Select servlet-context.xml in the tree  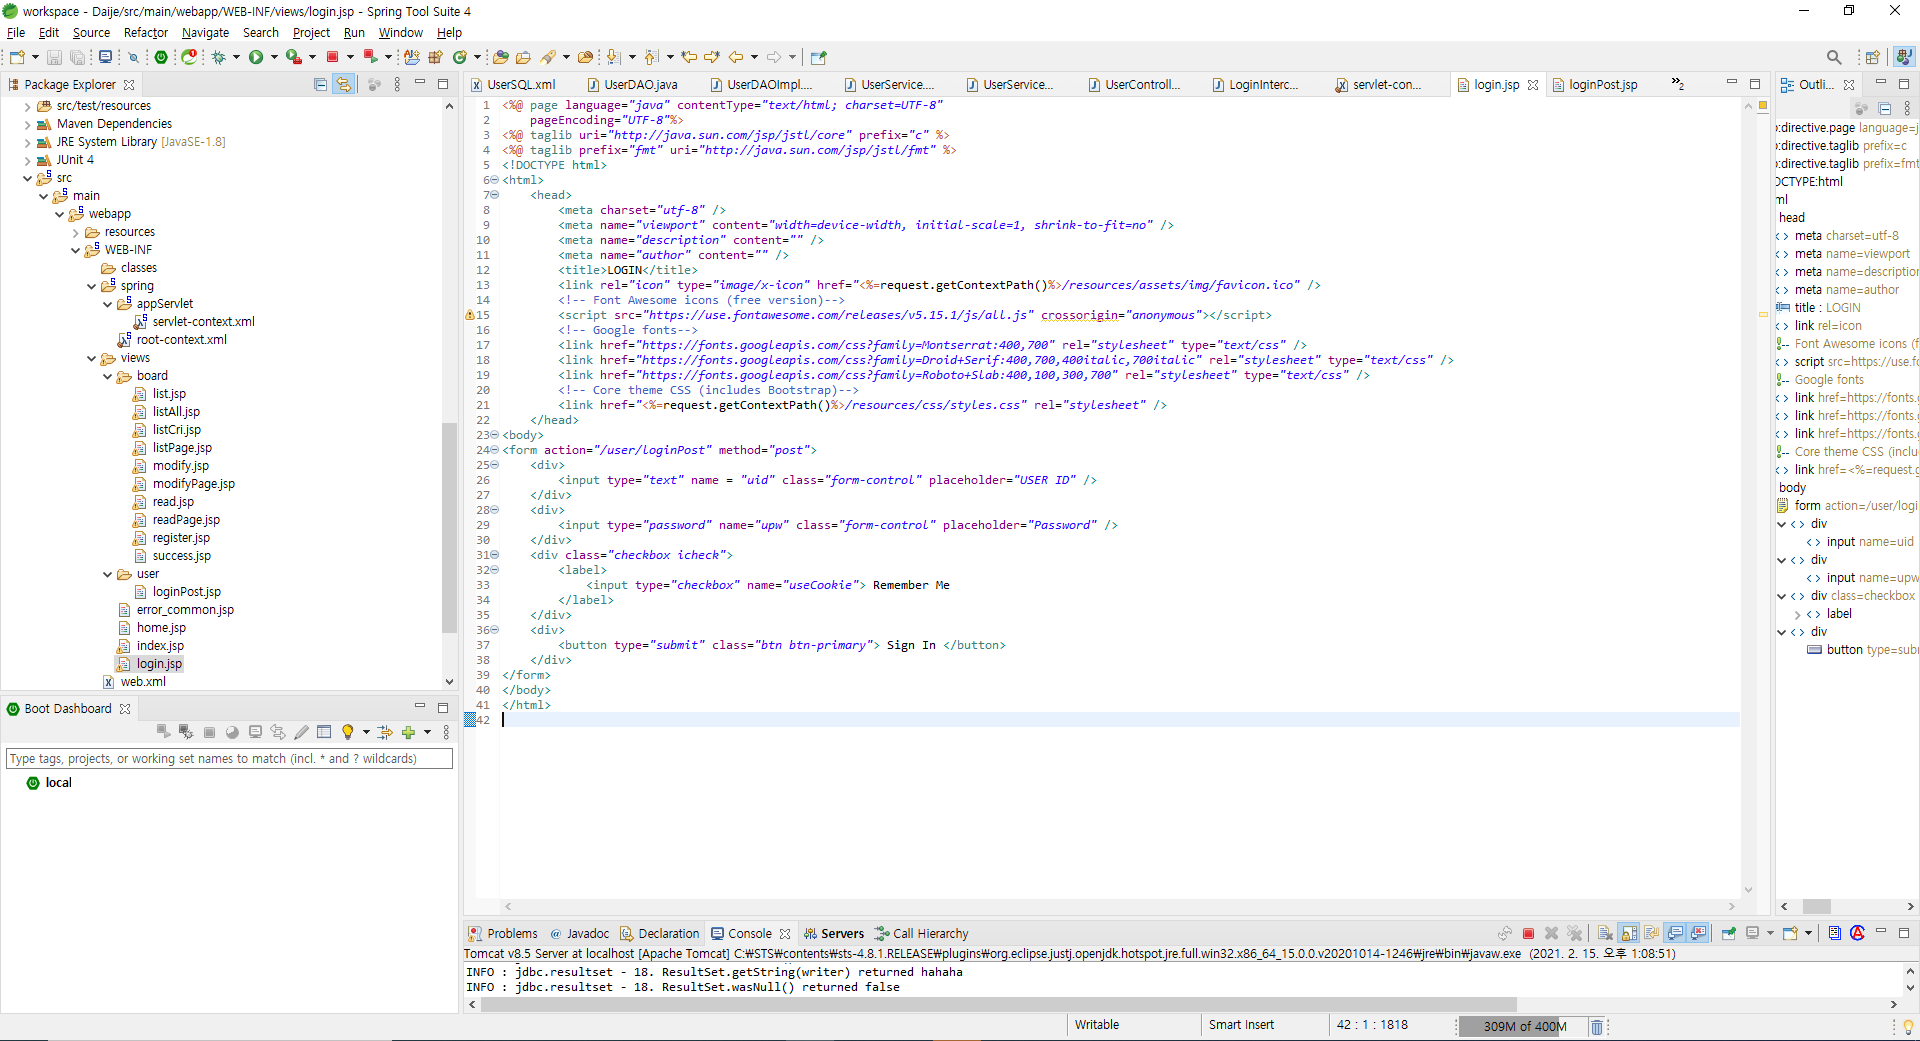click(203, 322)
